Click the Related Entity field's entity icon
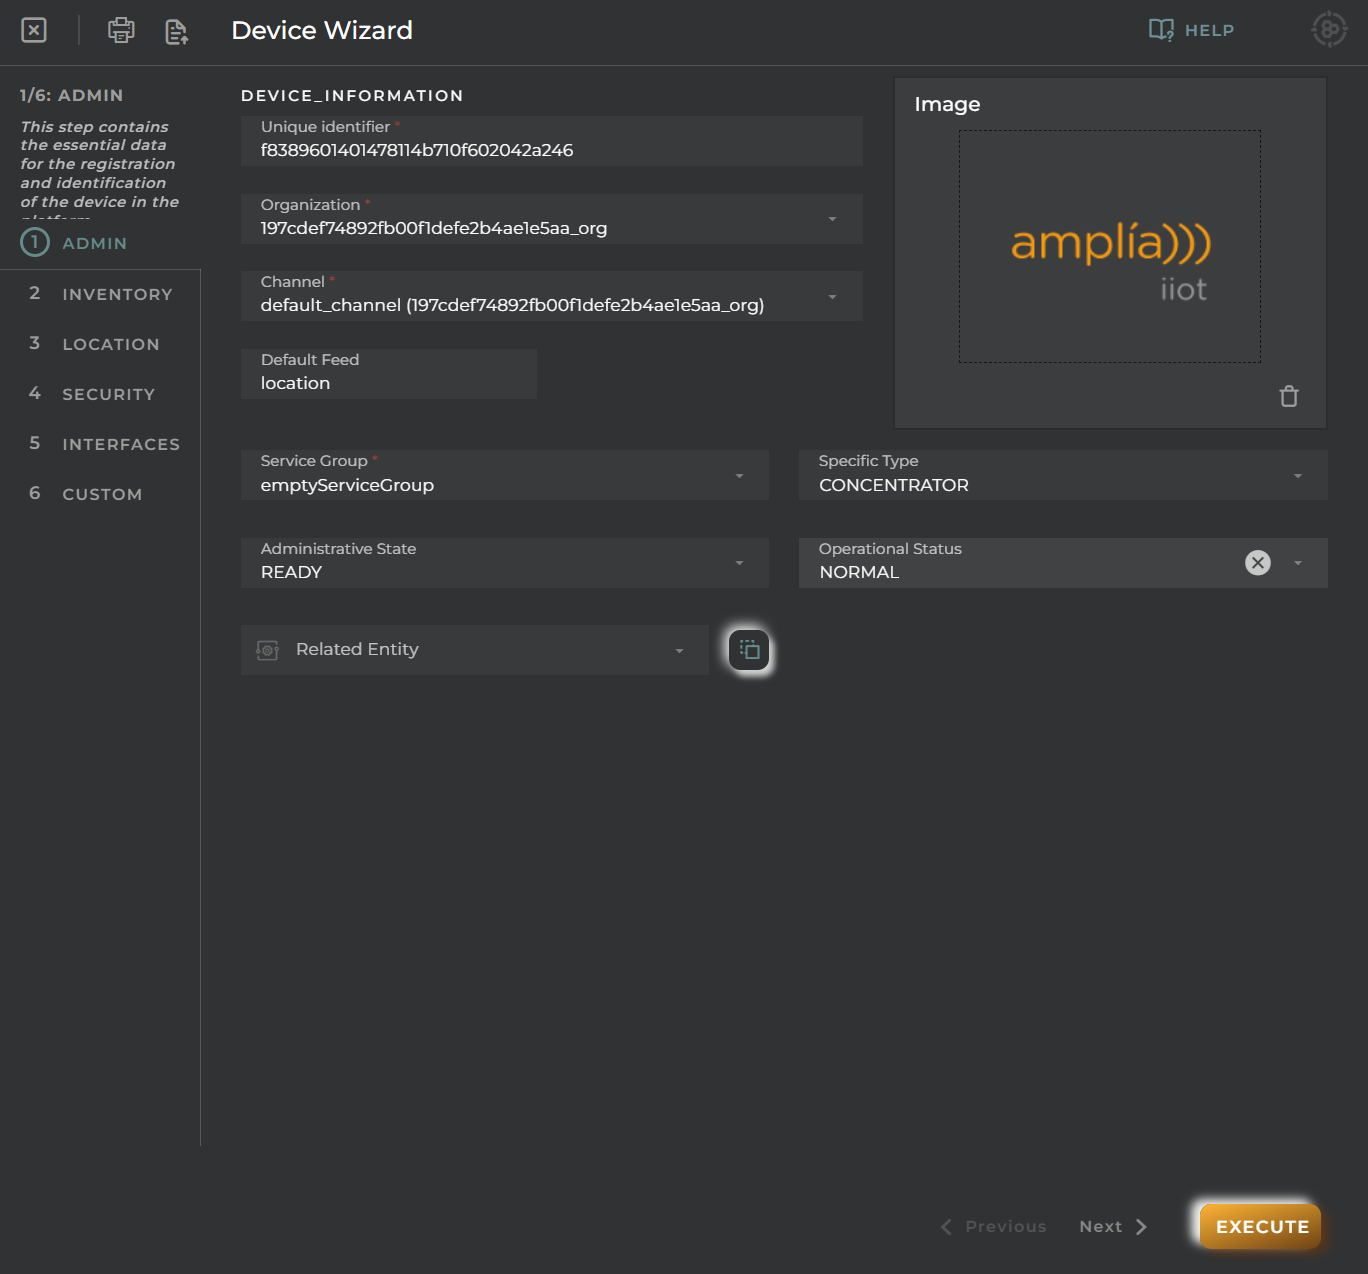1368x1274 pixels. pyautogui.click(x=267, y=650)
